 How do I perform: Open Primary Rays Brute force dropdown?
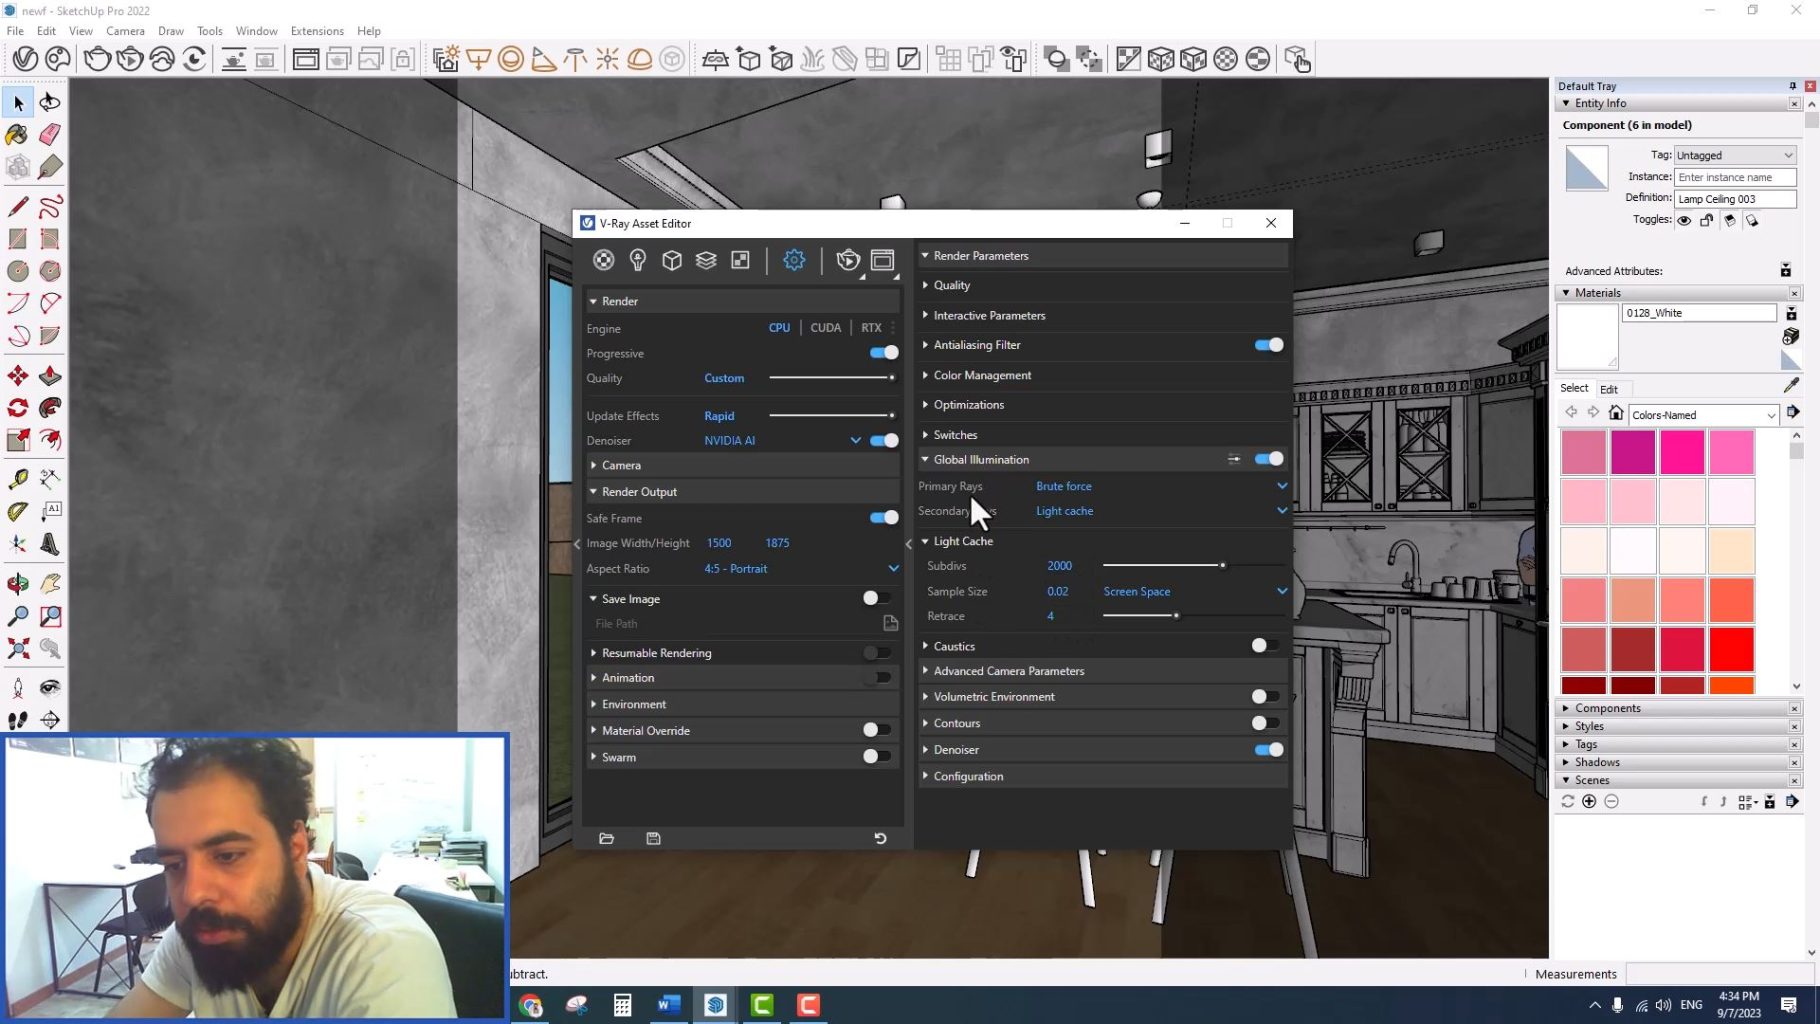coord(1160,486)
